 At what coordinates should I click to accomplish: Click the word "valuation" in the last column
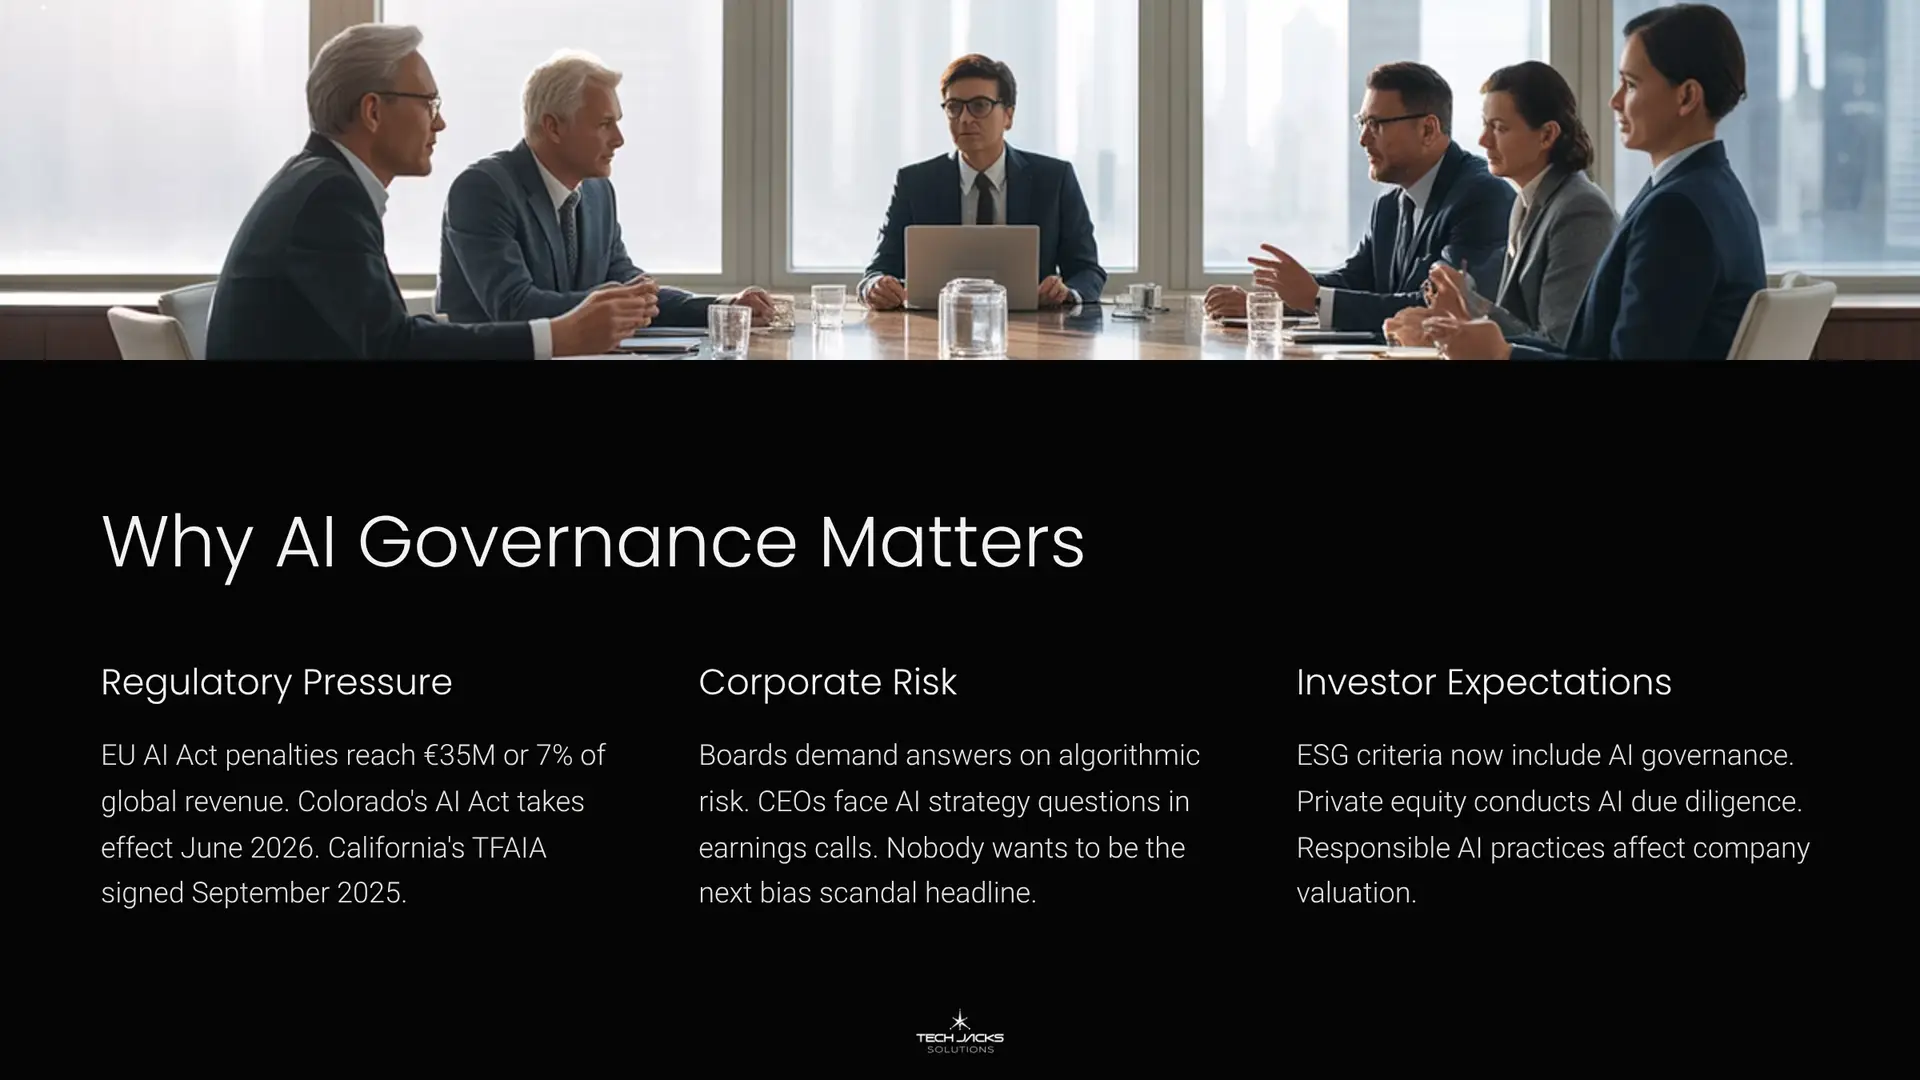(x=1356, y=893)
